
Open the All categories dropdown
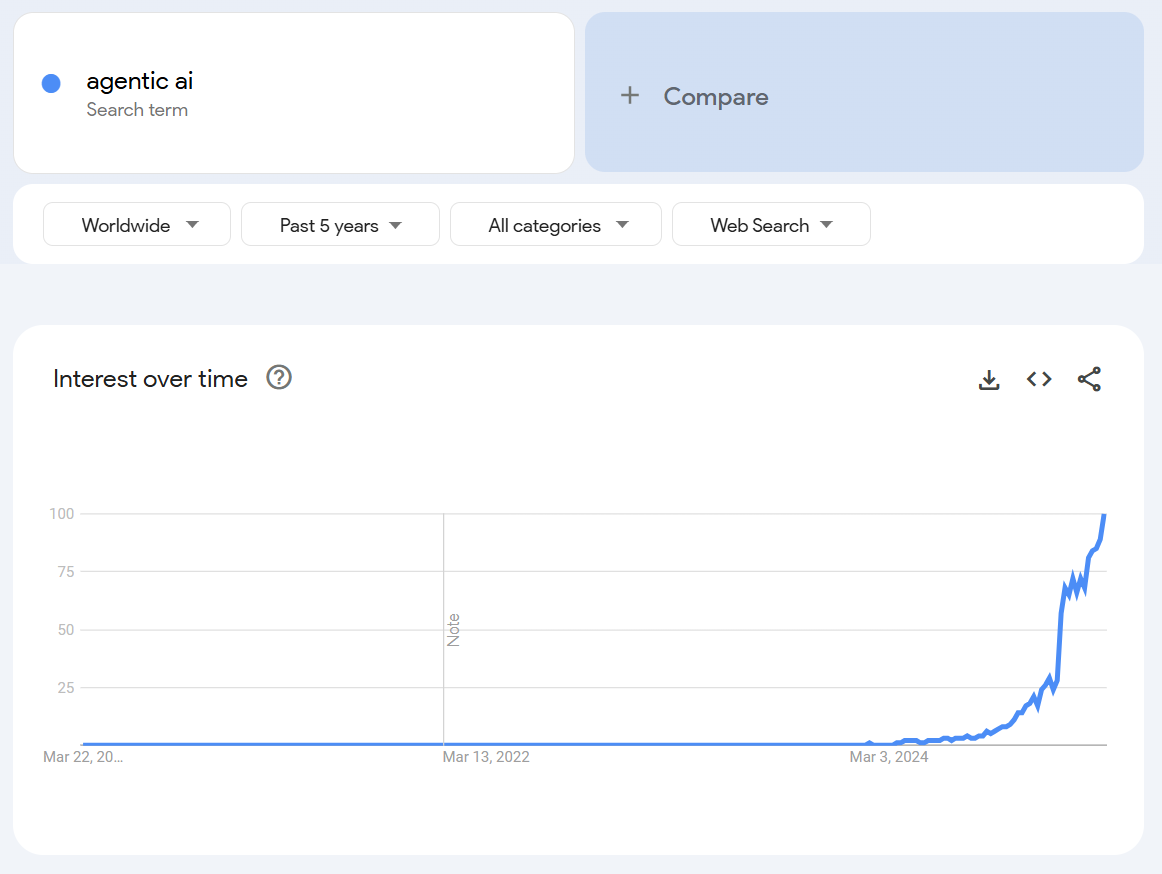point(555,224)
